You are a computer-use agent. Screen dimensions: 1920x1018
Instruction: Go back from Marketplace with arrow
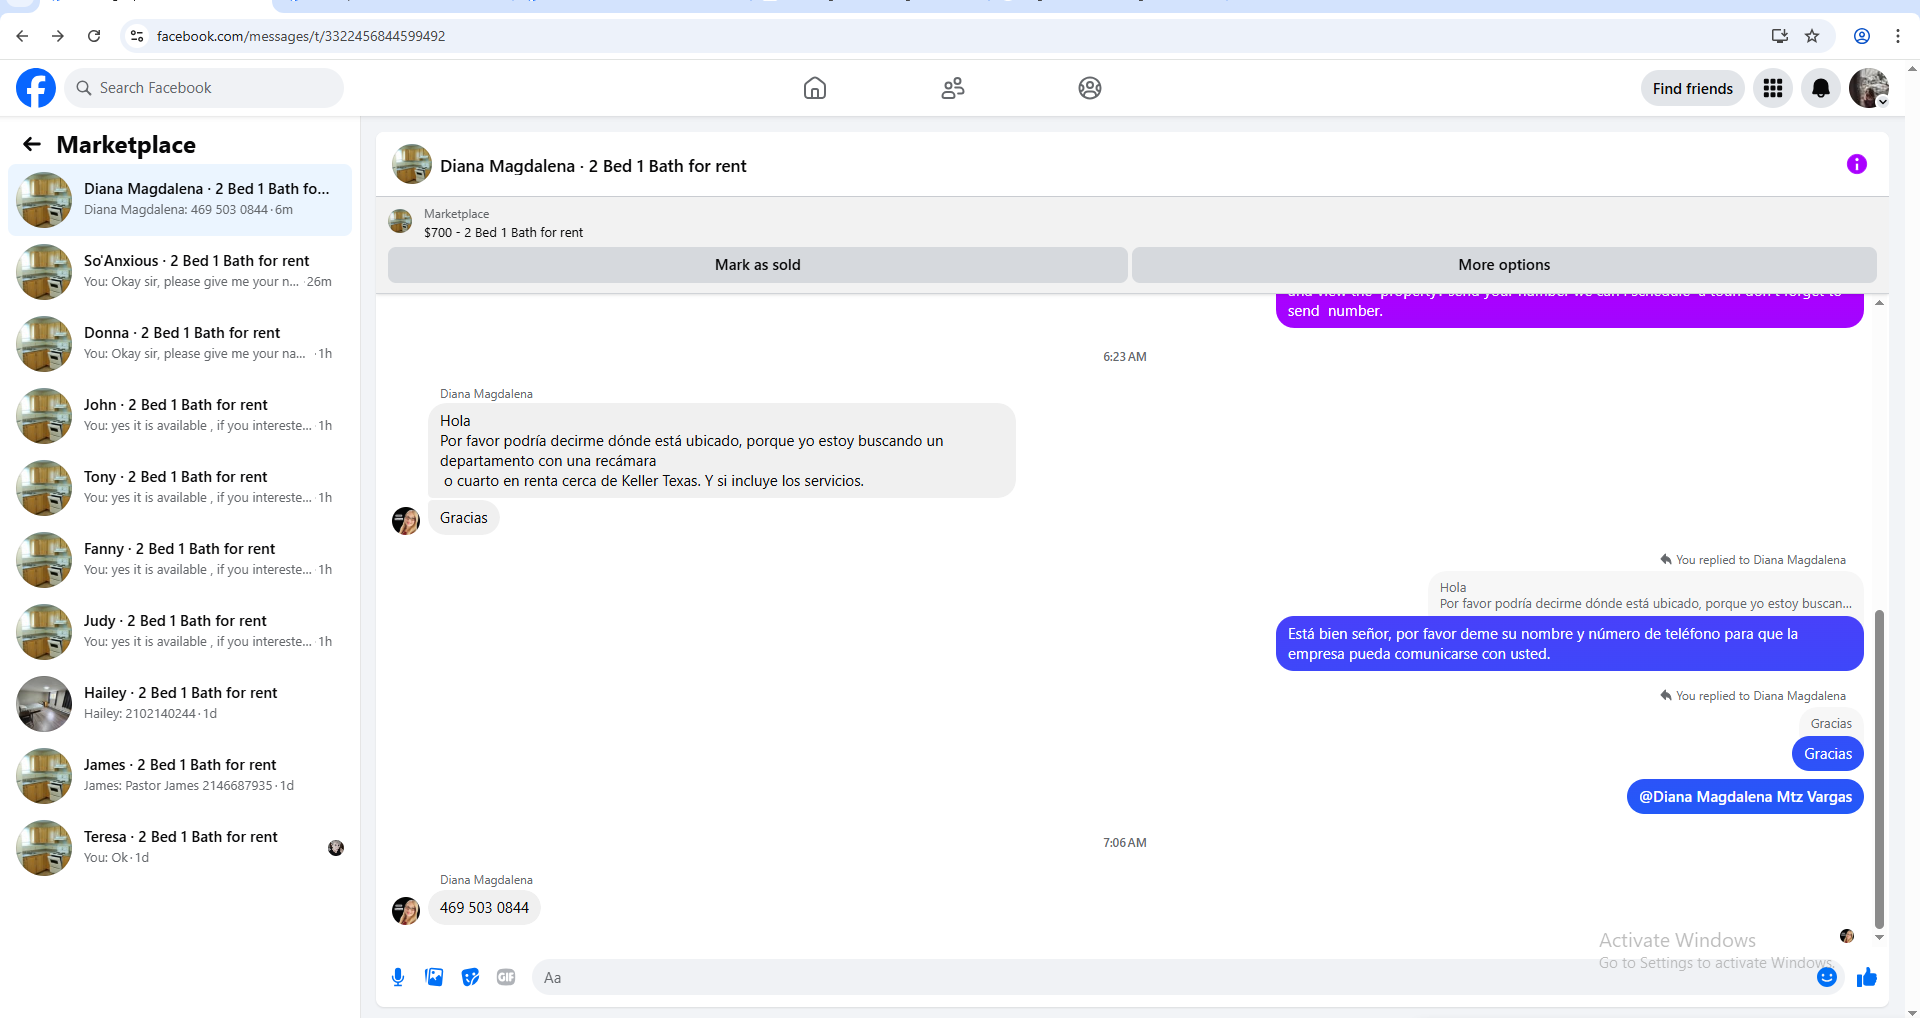pos(32,145)
